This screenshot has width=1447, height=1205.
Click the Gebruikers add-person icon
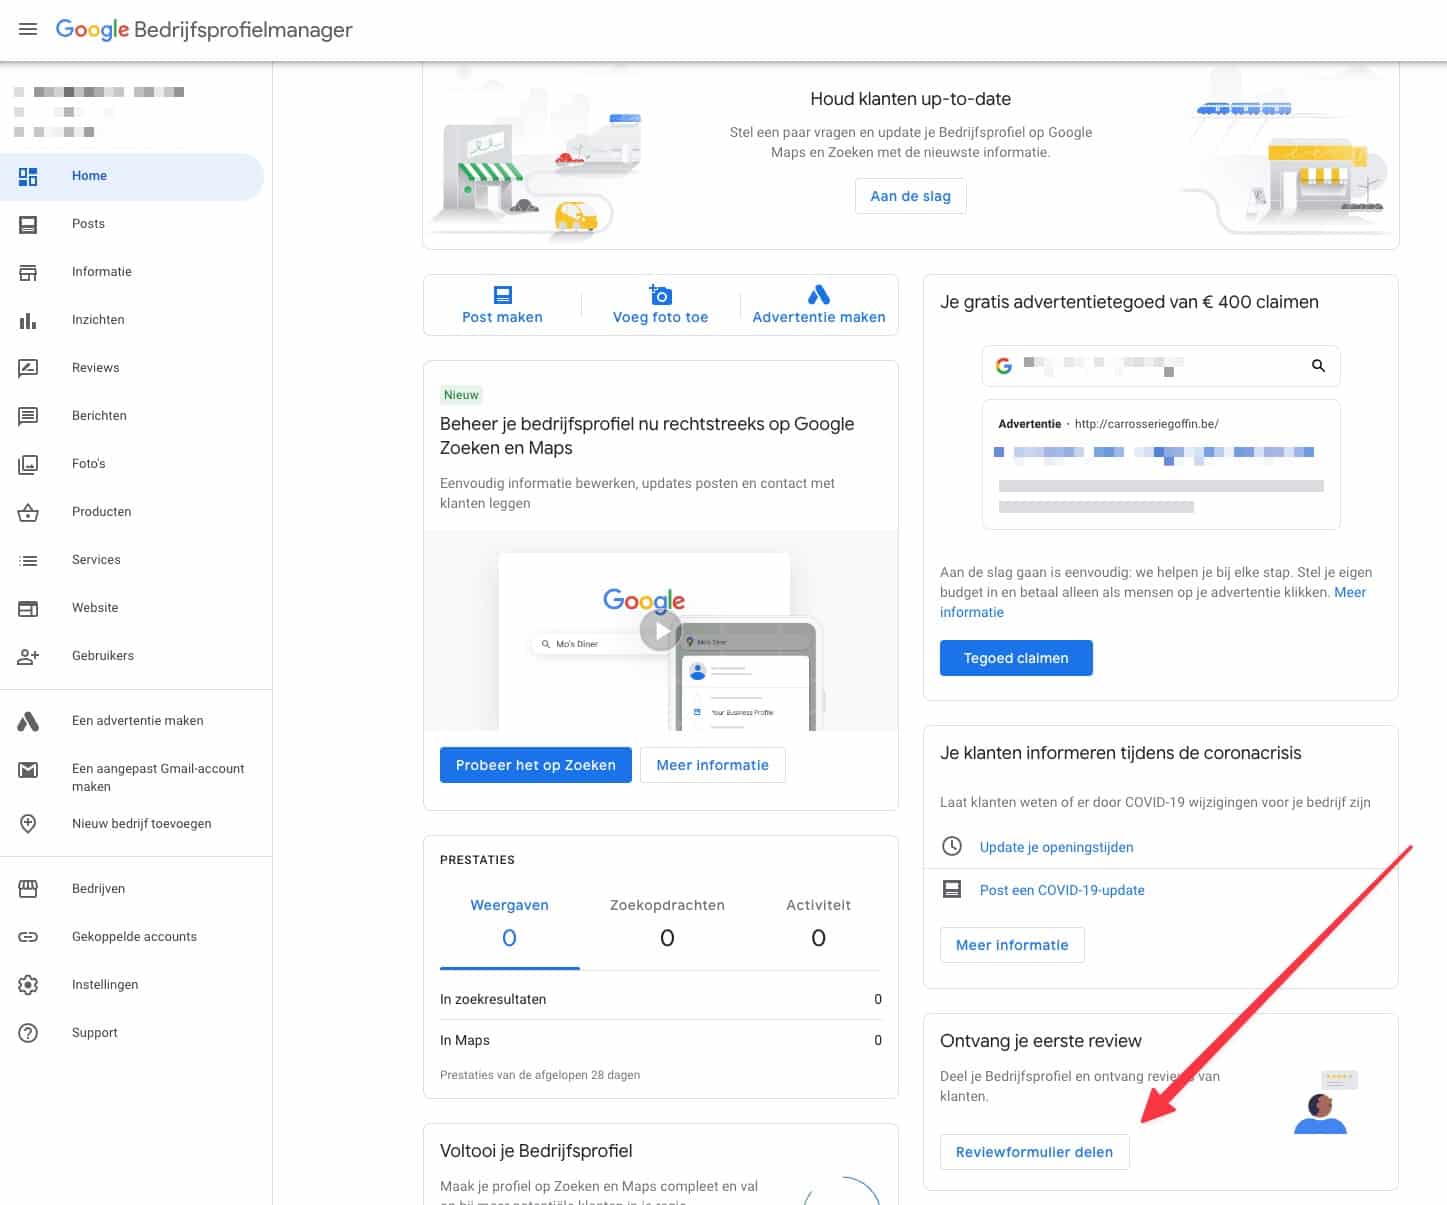pyautogui.click(x=28, y=656)
